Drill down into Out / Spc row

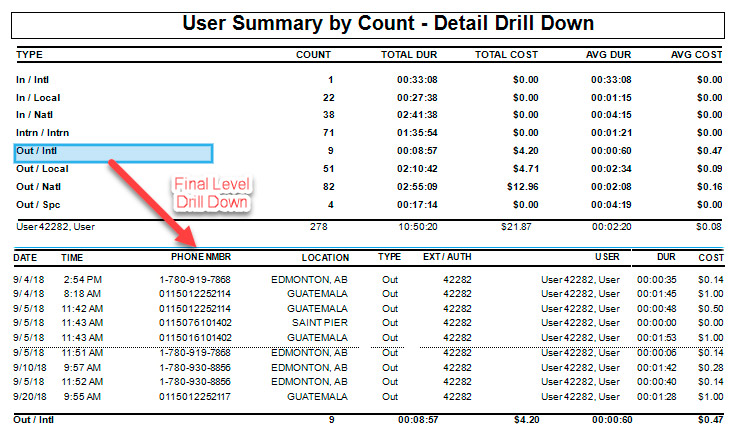pyautogui.click(x=35, y=205)
